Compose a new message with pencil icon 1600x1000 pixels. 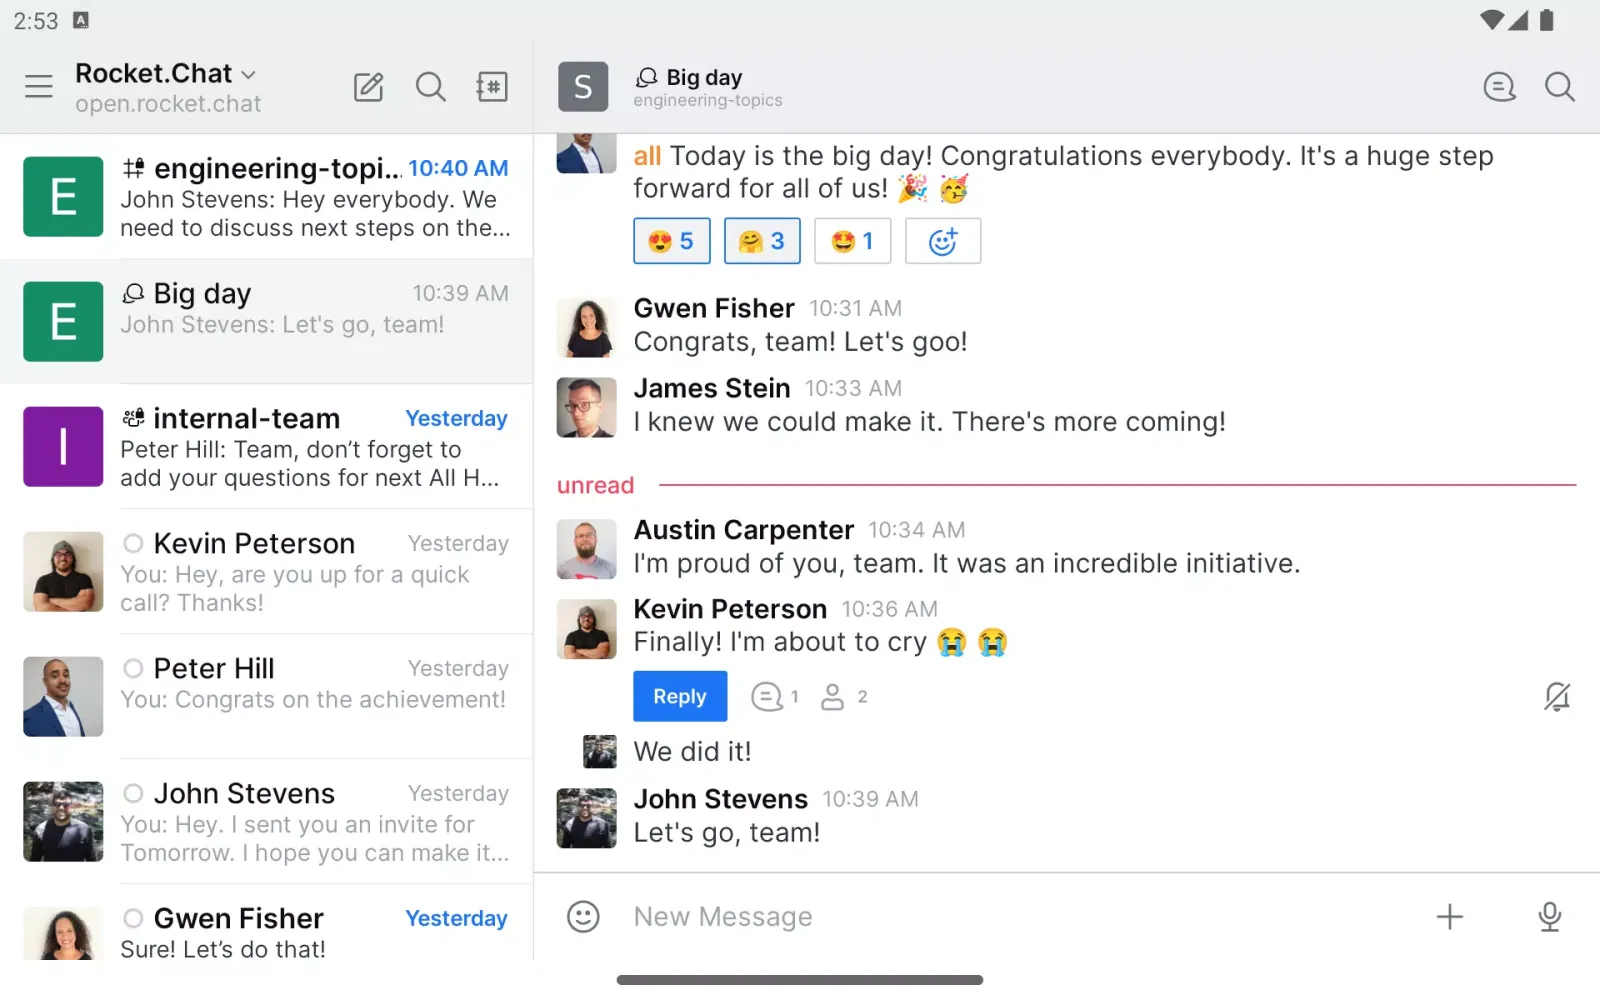368,87
